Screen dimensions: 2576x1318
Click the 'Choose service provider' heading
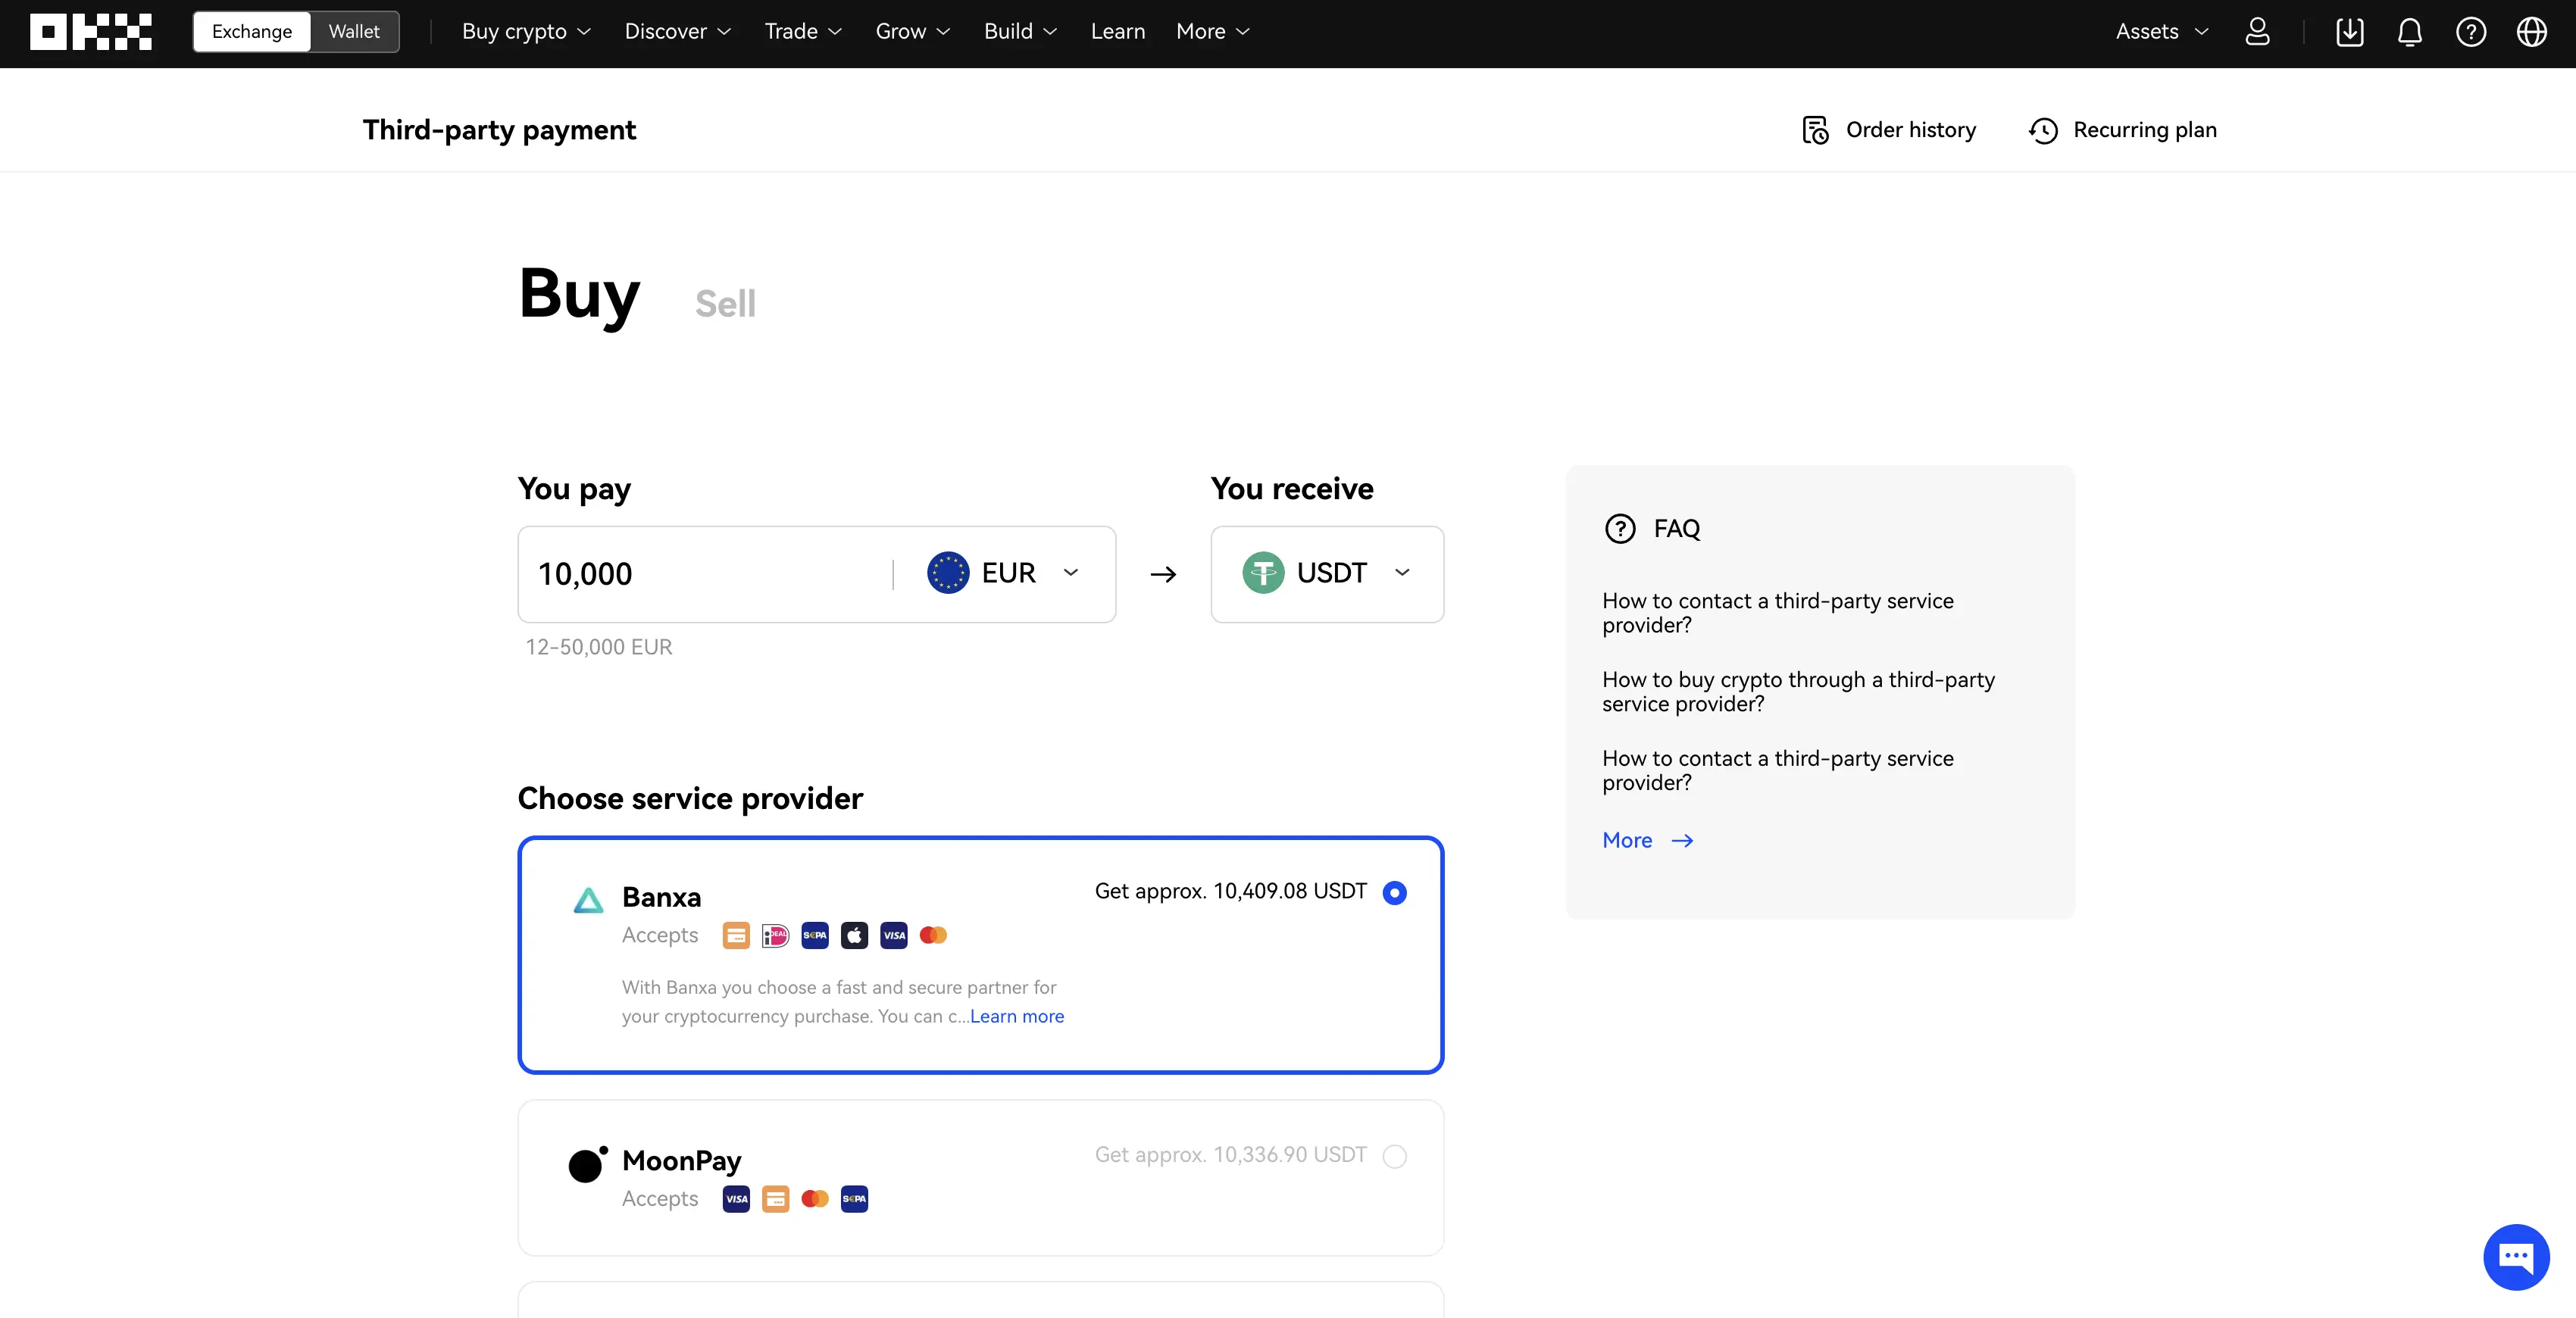point(690,799)
